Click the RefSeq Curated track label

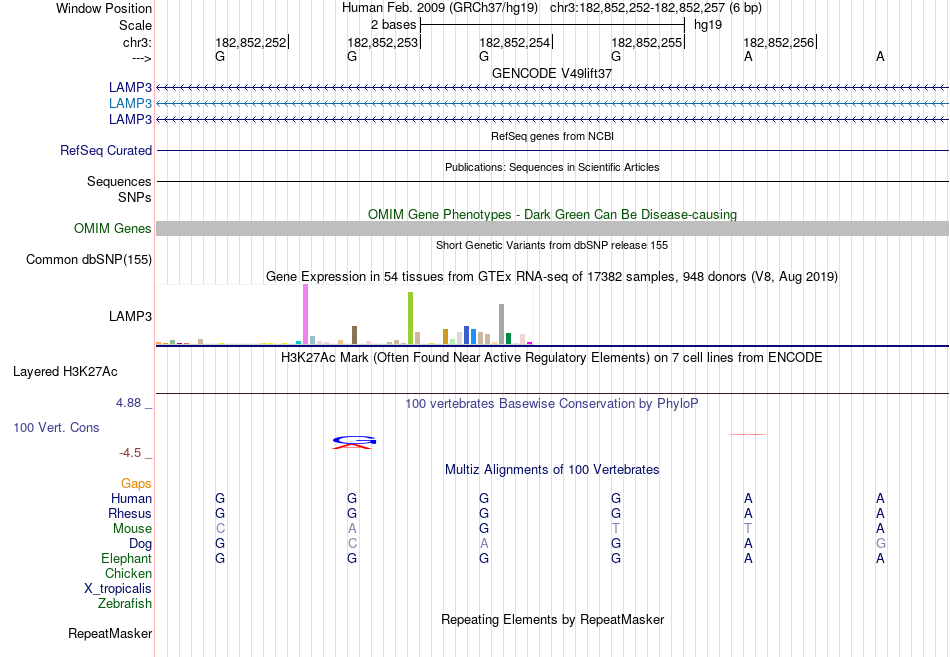106,150
